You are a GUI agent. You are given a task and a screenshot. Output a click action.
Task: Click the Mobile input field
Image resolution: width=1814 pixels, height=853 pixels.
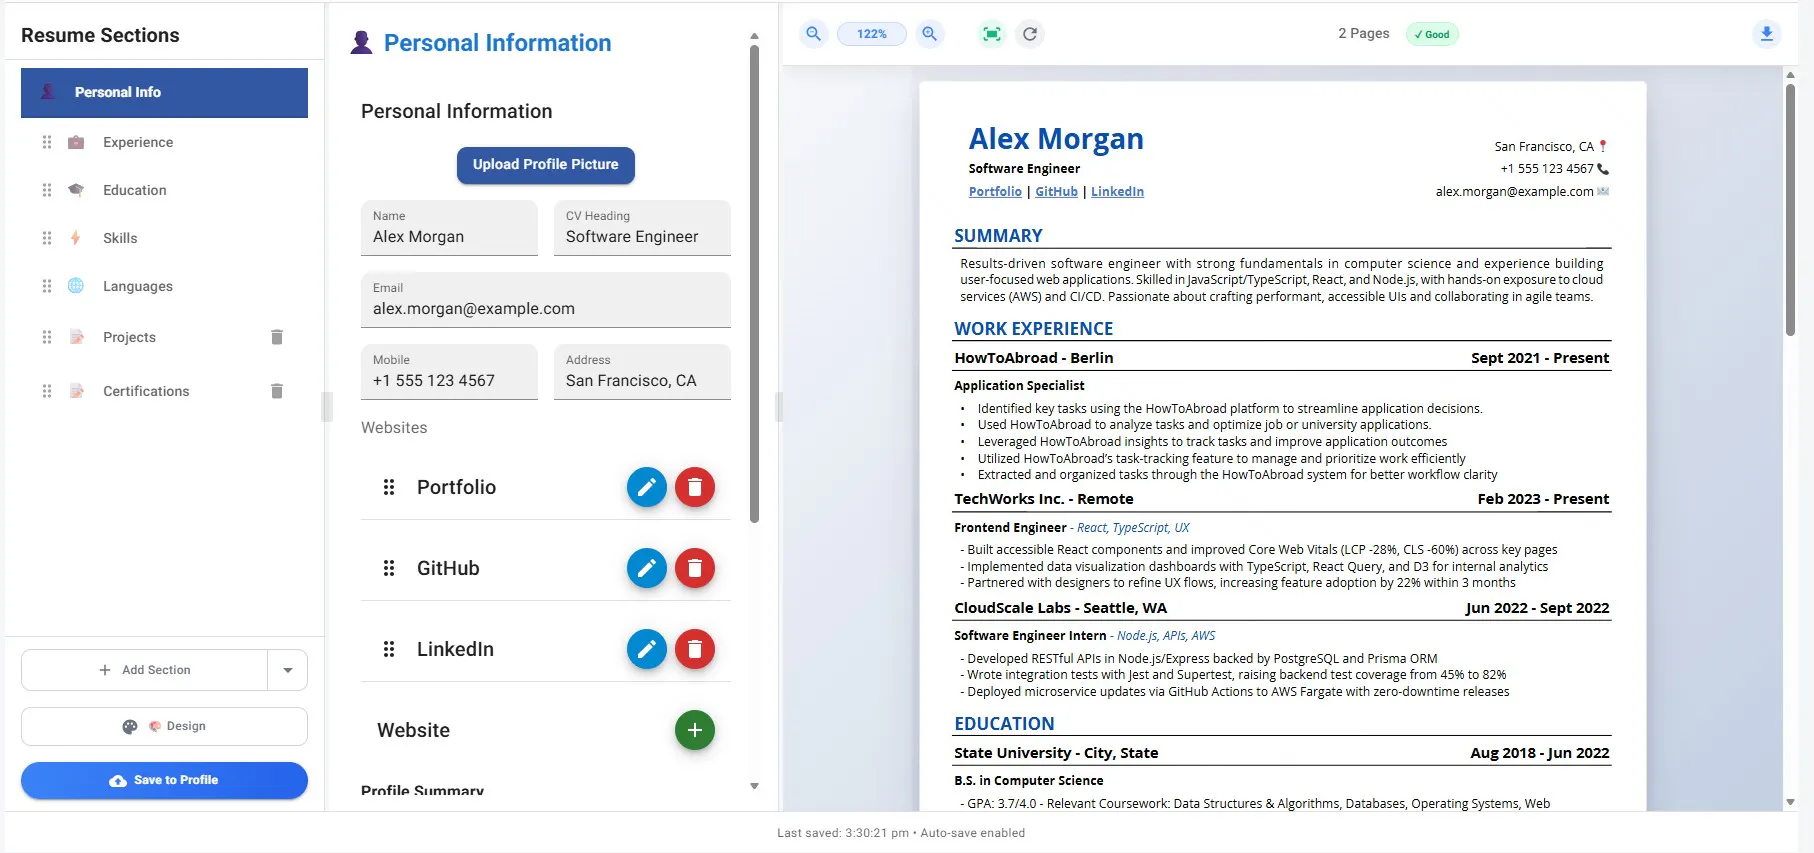click(x=449, y=372)
